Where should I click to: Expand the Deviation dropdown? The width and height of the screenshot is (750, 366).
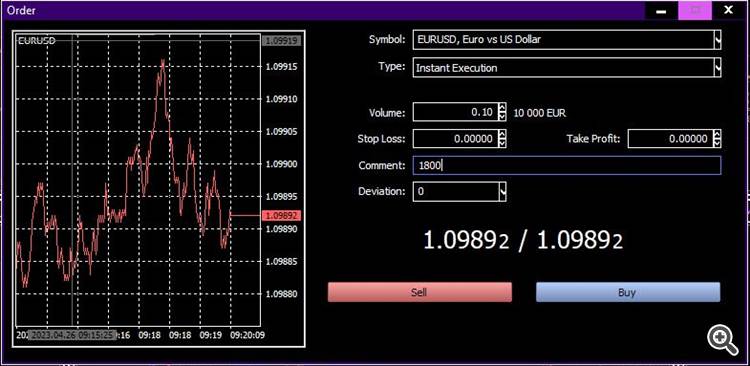[x=502, y=191]
